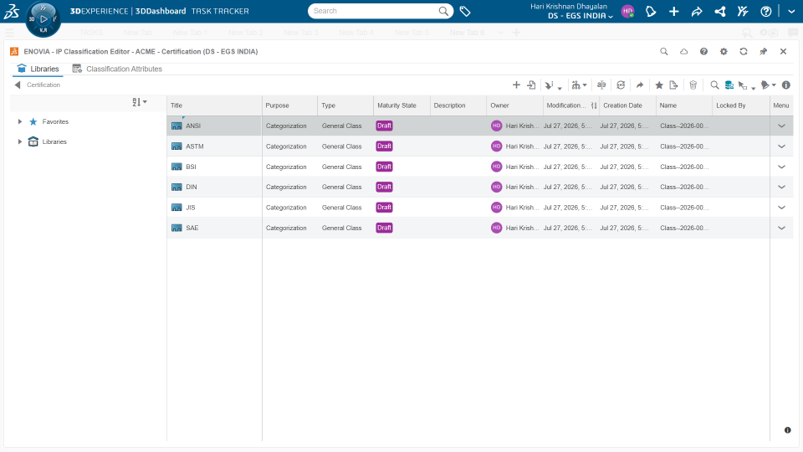Open the help icon in top bar
The image size is (803, 452).
(766, 11)
